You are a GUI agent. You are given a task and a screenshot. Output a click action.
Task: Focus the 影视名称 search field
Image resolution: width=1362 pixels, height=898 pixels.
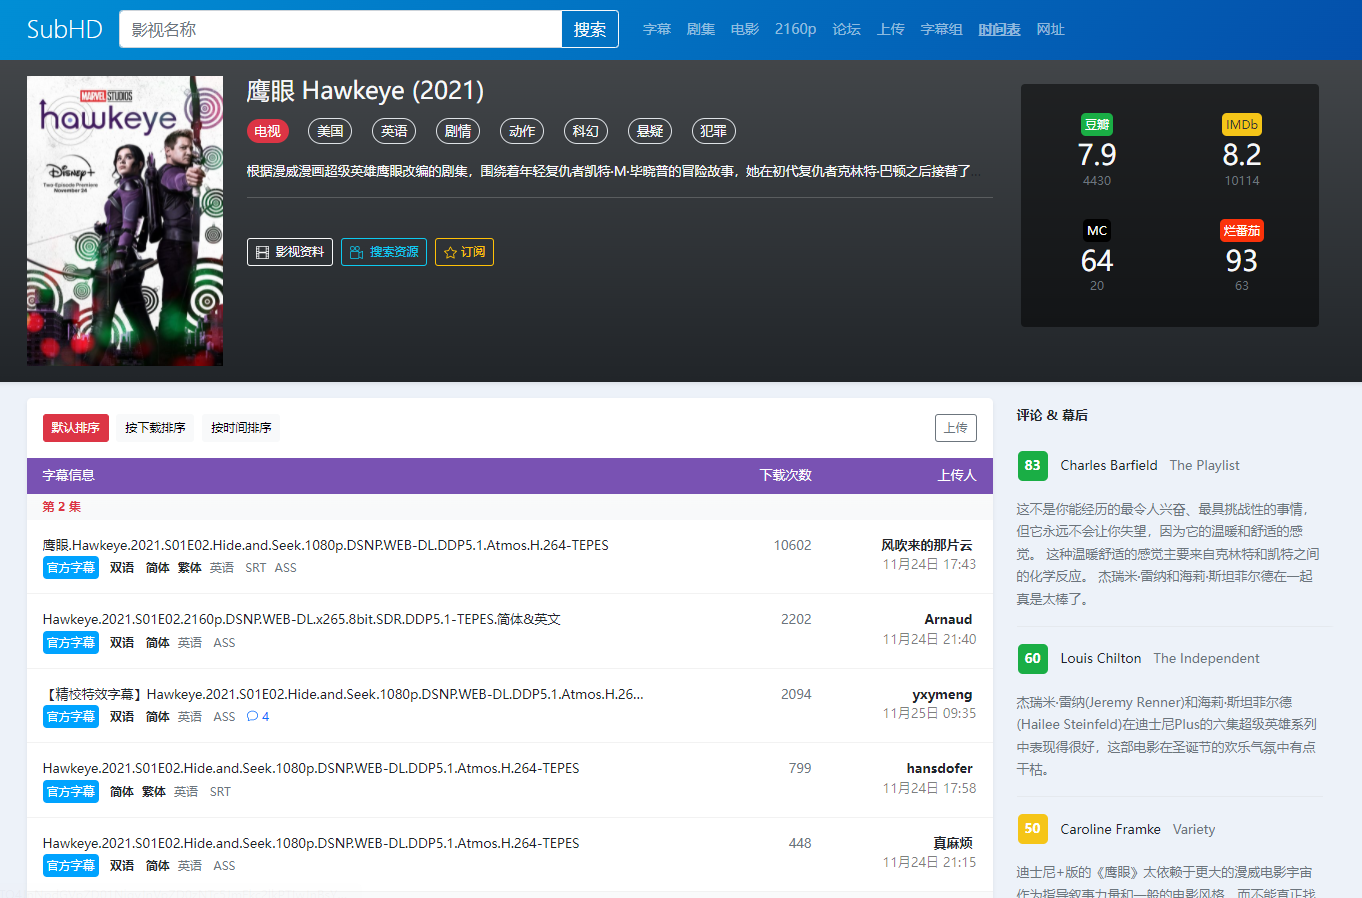[340, 29]
